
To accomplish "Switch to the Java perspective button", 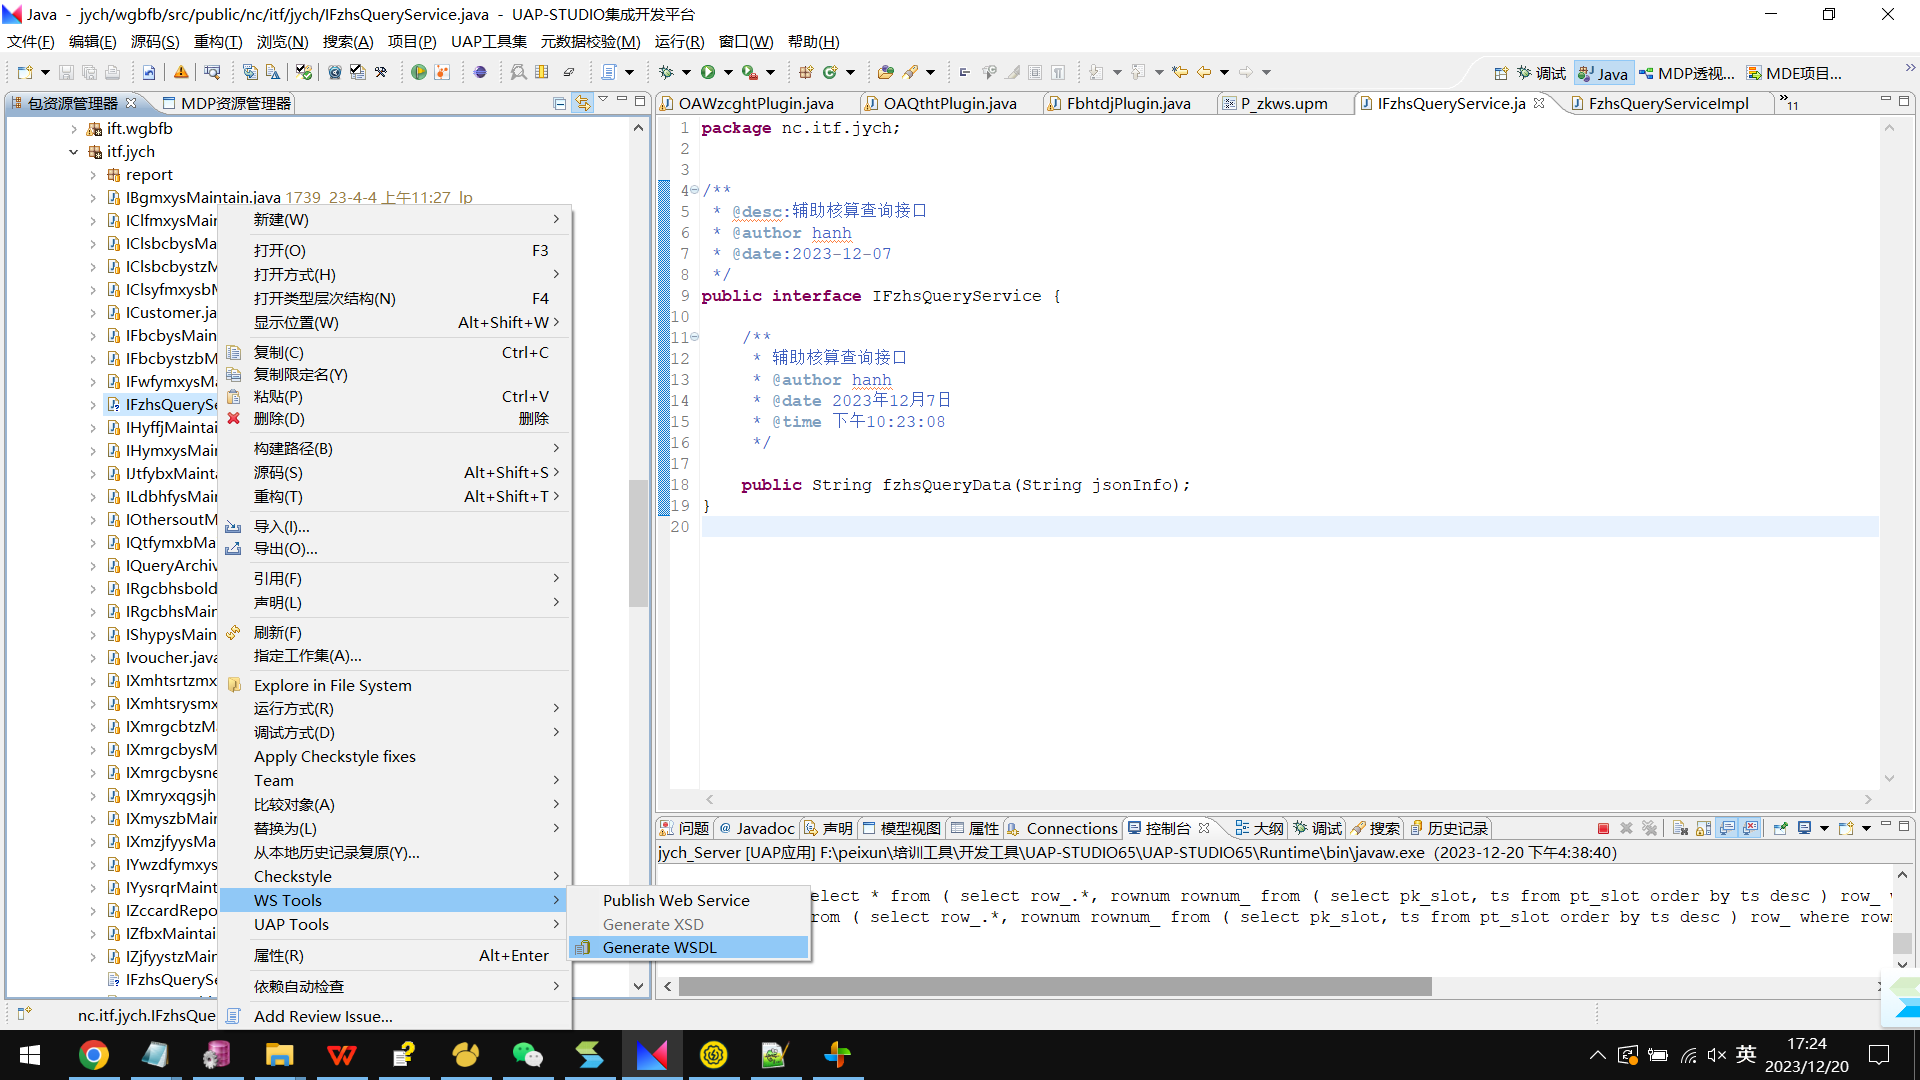I will tap(1603, 73).
